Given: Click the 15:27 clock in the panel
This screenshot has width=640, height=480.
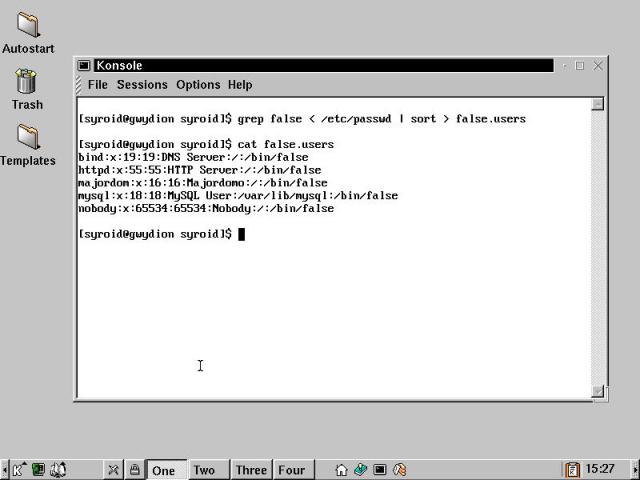Looking at the screenshot, I should [600, 469].
